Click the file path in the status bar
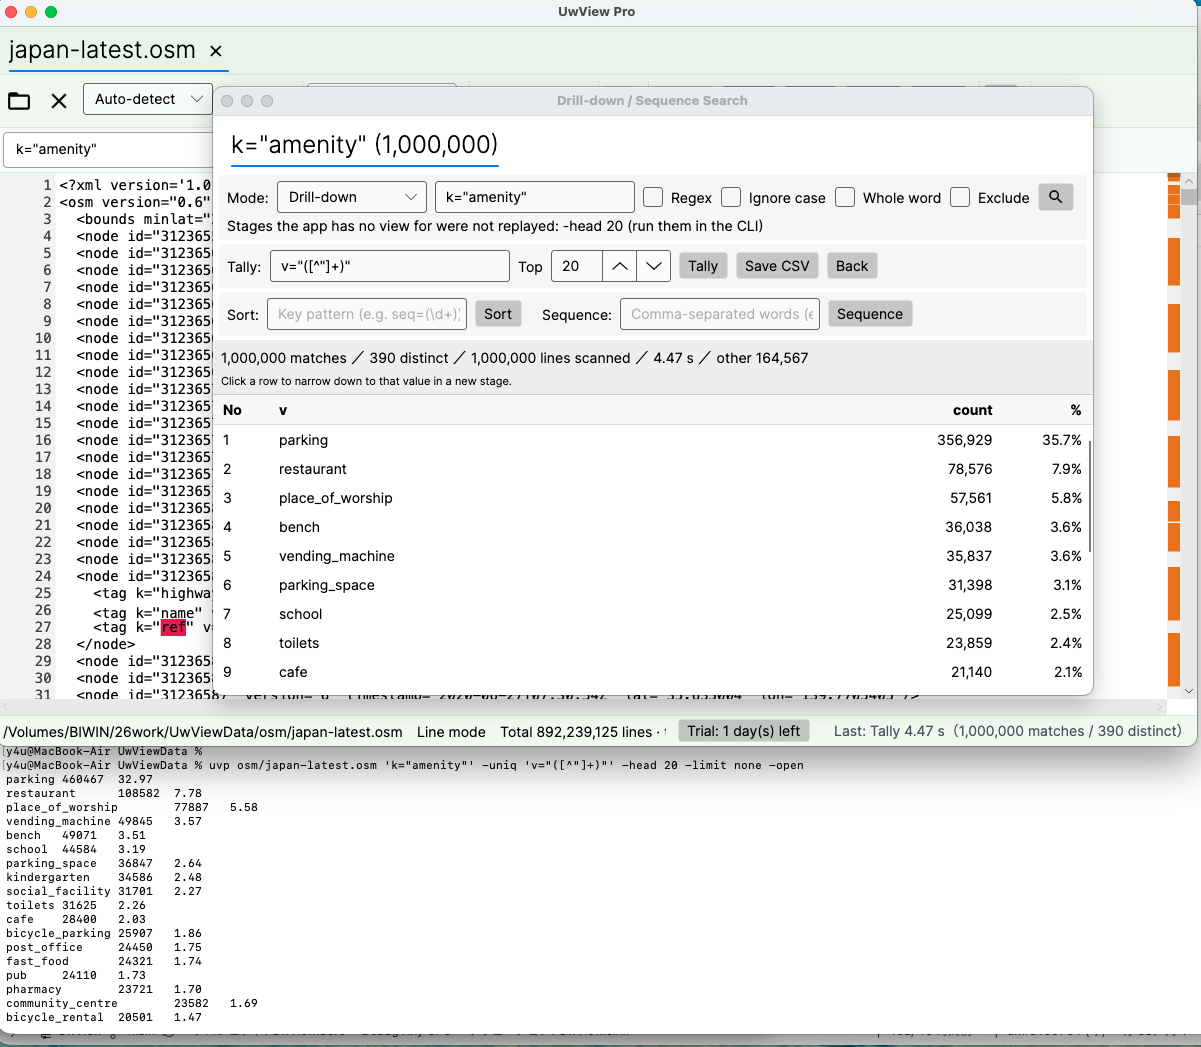Screen dimensions: 1201x1047 pos(203,732)
